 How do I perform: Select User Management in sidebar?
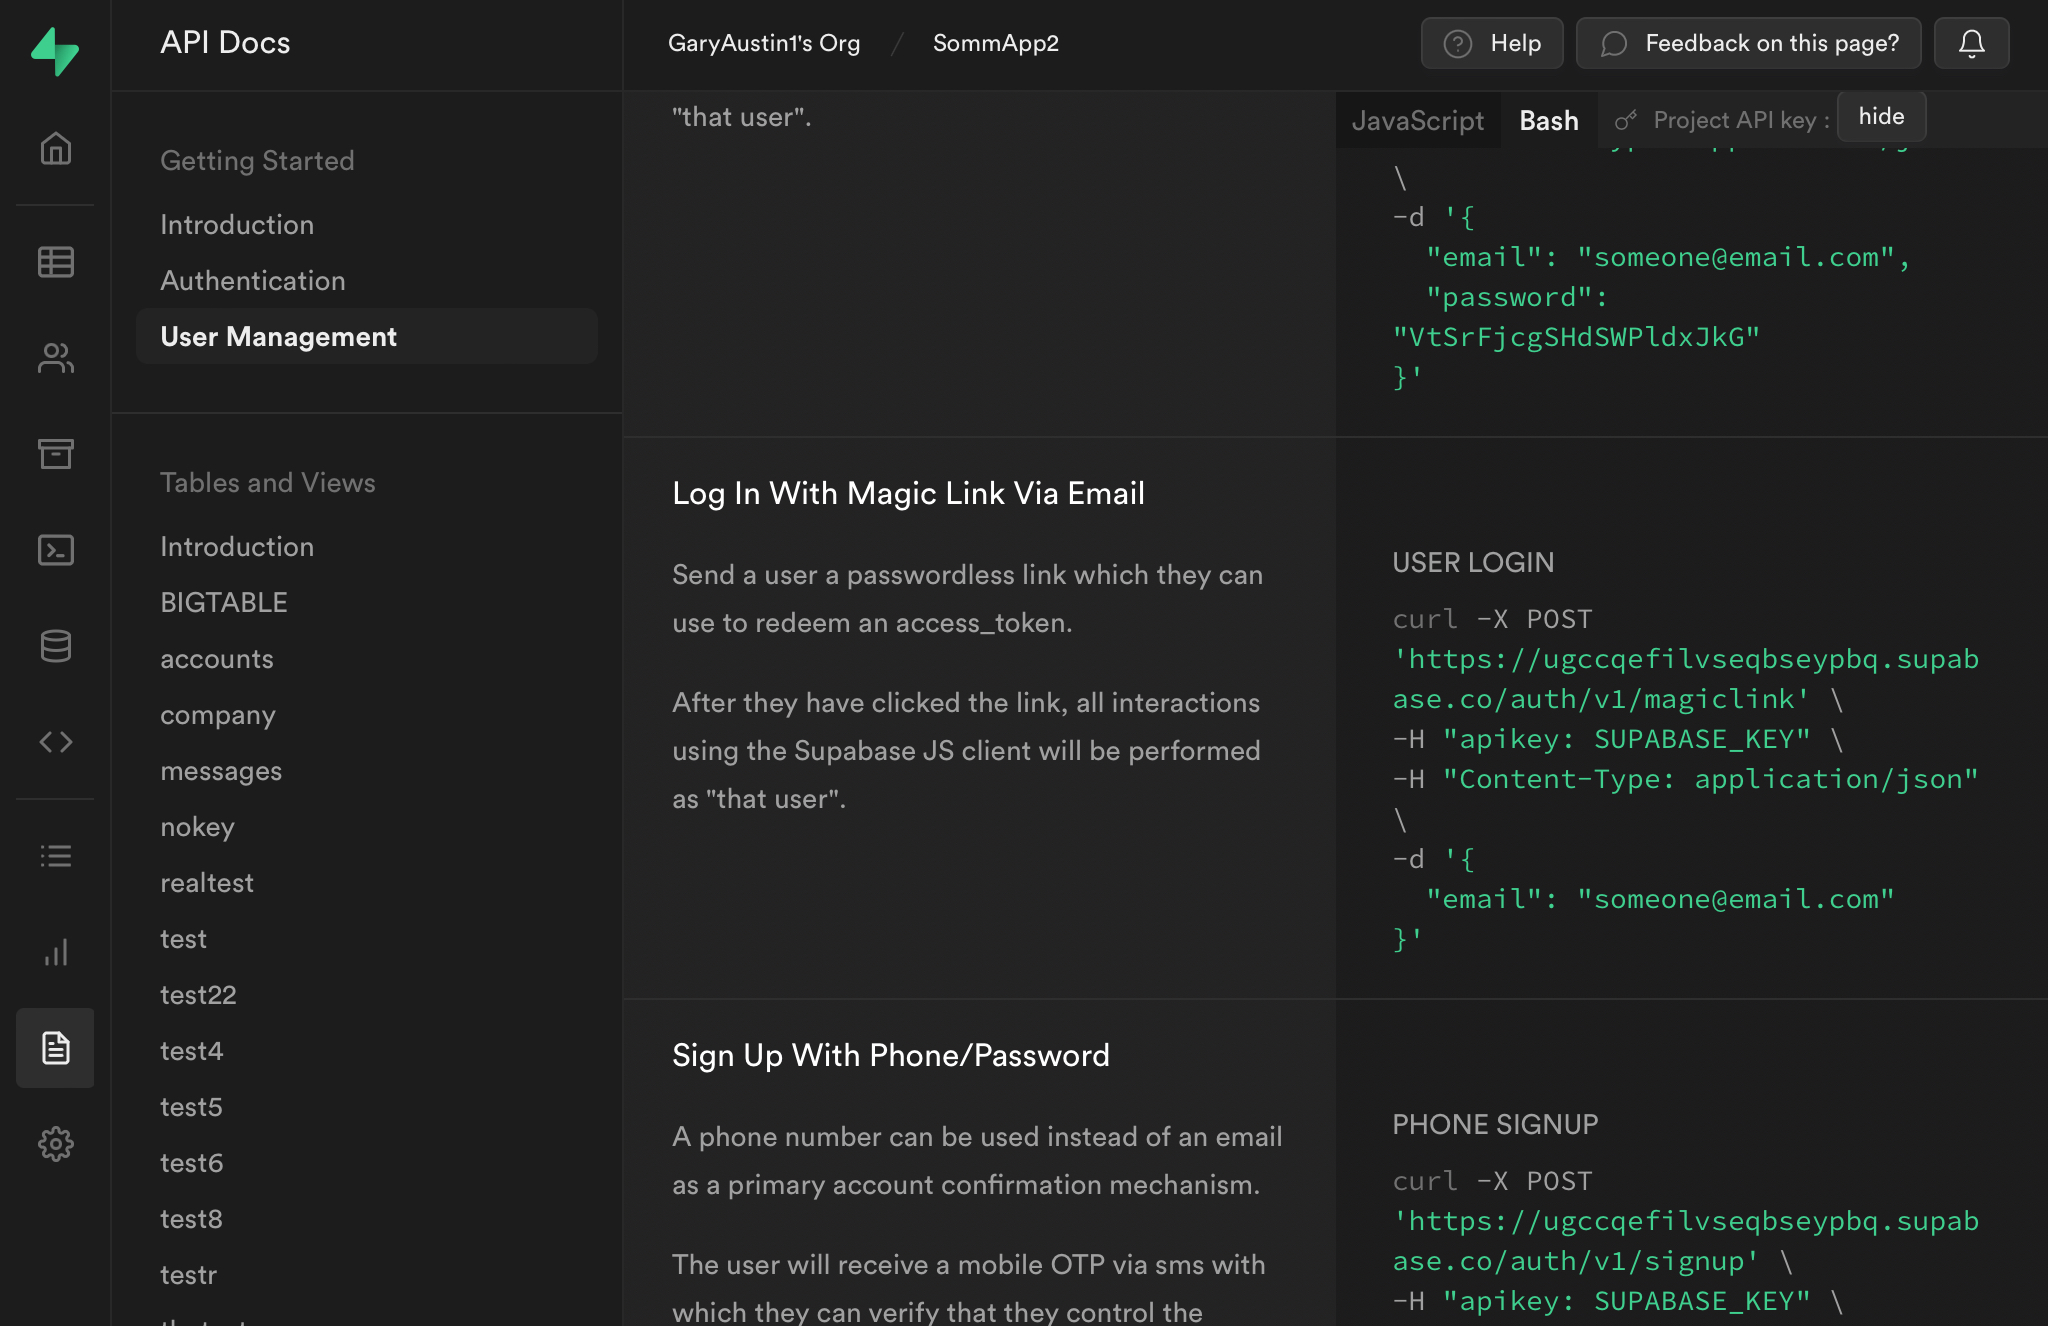coord(367,336)
